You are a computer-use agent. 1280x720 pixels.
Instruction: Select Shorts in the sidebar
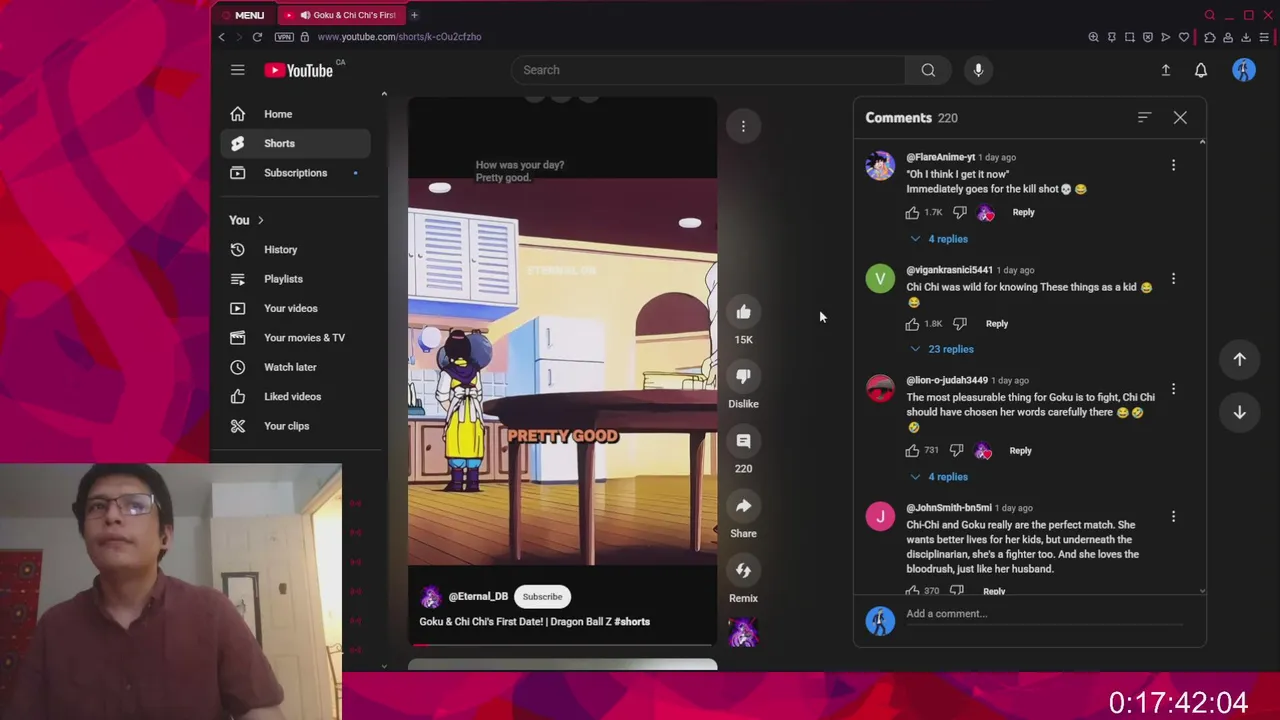296,143
